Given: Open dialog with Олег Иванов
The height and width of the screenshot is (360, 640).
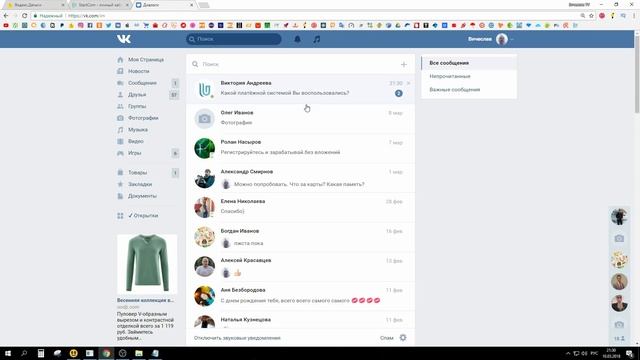Looking at the screenshot, I should tap(300, 118).
